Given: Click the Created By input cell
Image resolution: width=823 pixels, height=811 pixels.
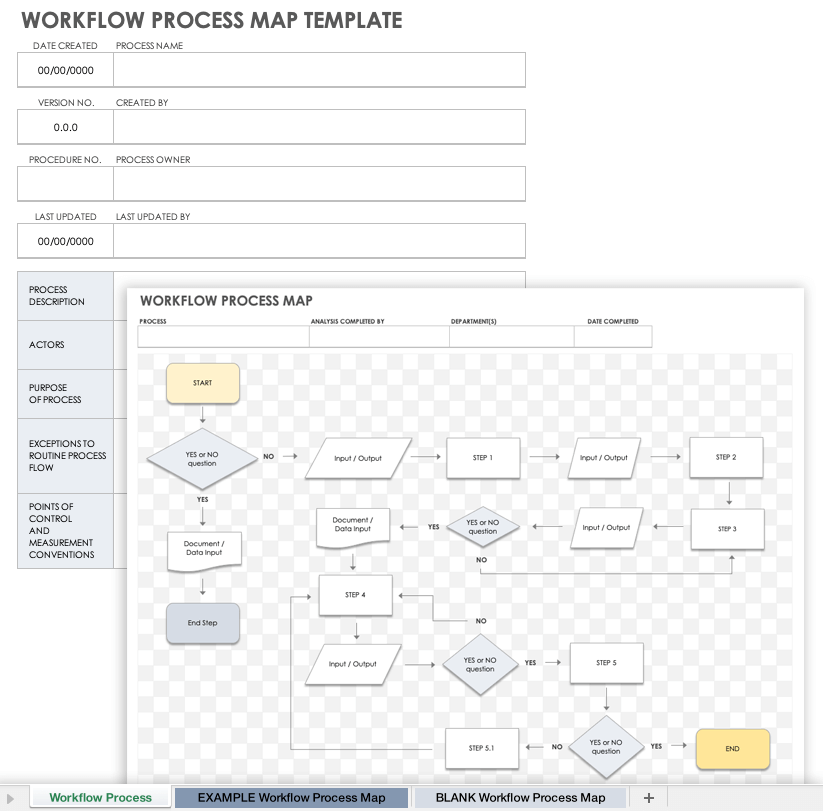Looking at the screenshot, I should click(x=319, y=127).
